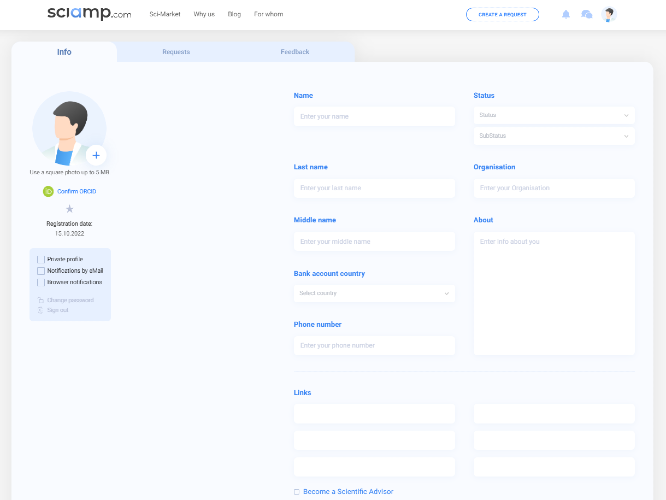Focus the Enter your phone number field
Screen dimensions: 666x500
tap(374, 345)
